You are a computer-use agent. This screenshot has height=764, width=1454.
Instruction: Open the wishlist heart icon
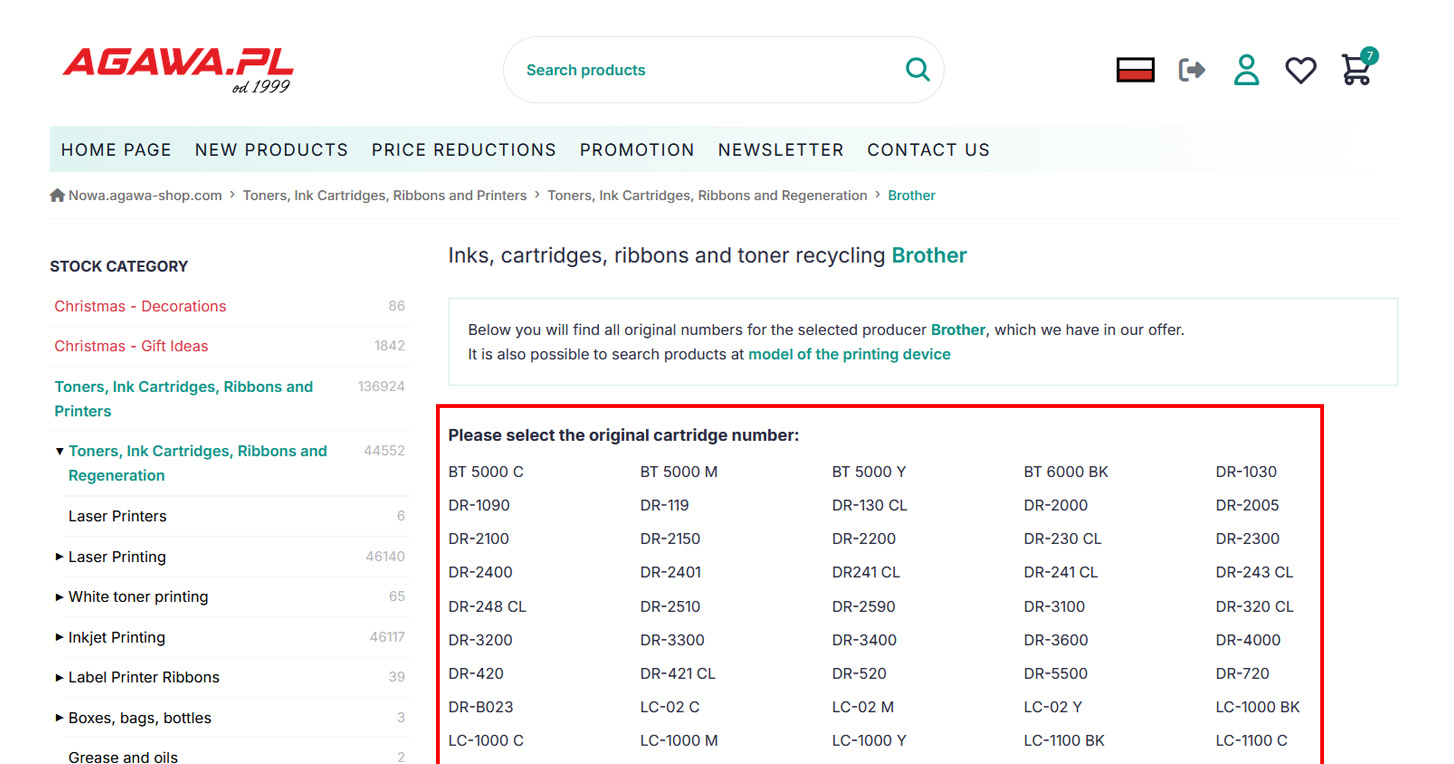point(1300,70)
